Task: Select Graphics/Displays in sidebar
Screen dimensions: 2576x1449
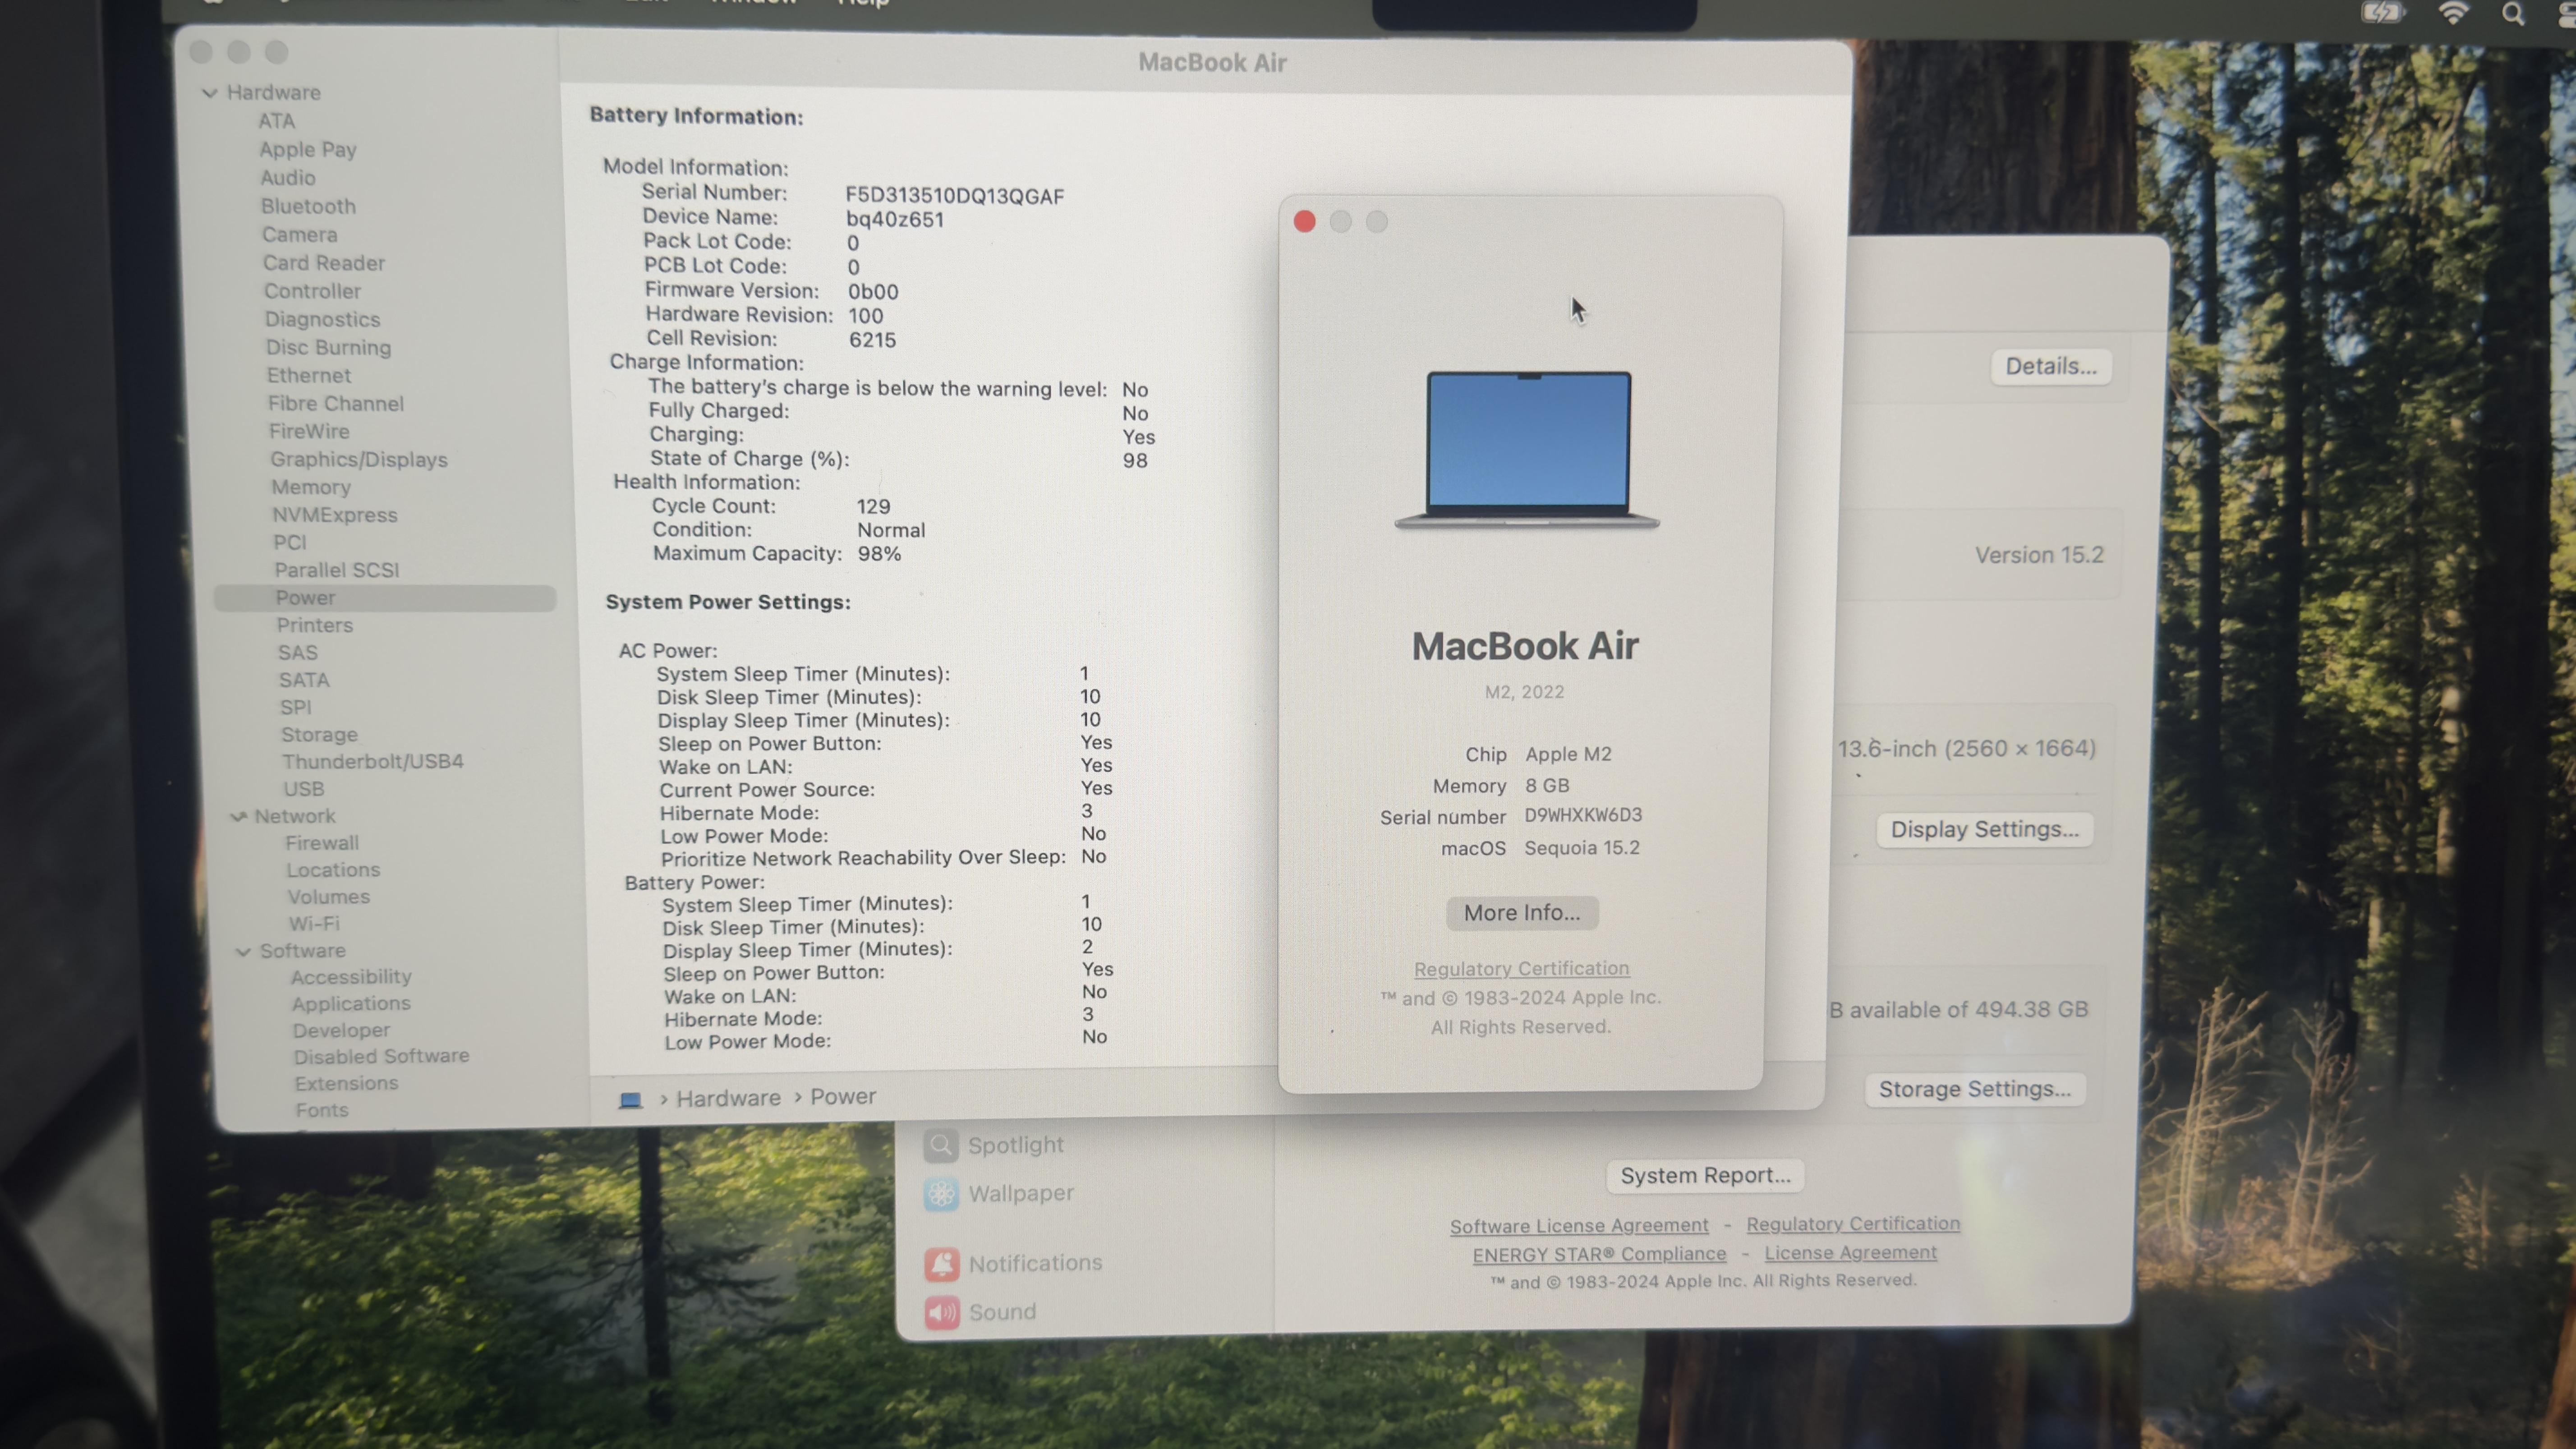Action: pos(359,460)
